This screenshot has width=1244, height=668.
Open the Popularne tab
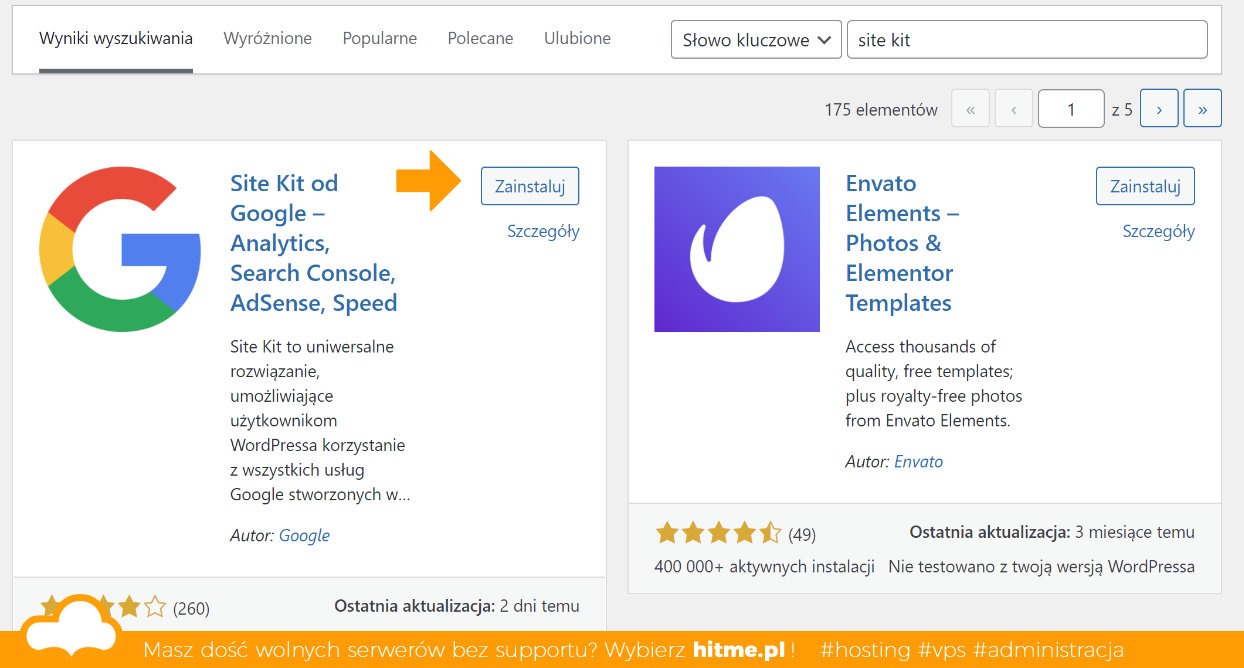(380, 38)
